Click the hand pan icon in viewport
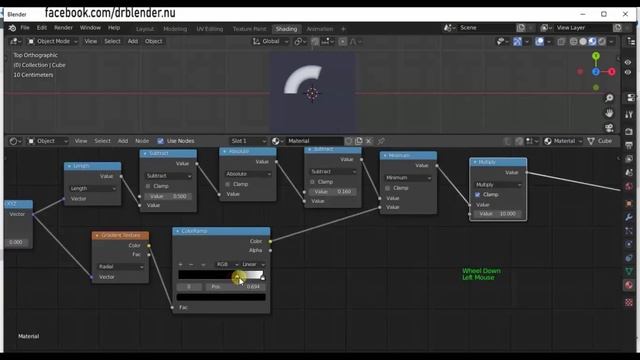The height and width of the screenshot is (360, 640). pyautogui.click(x=609, y=113)
